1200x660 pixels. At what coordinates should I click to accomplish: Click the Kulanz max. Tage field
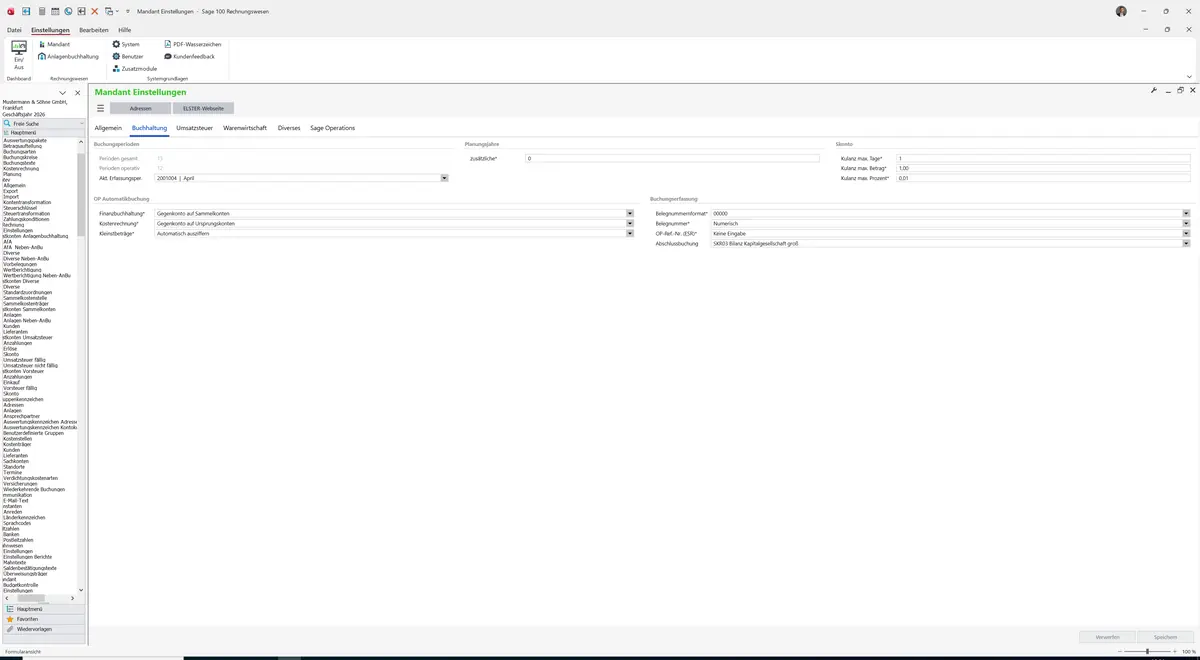1044,158
